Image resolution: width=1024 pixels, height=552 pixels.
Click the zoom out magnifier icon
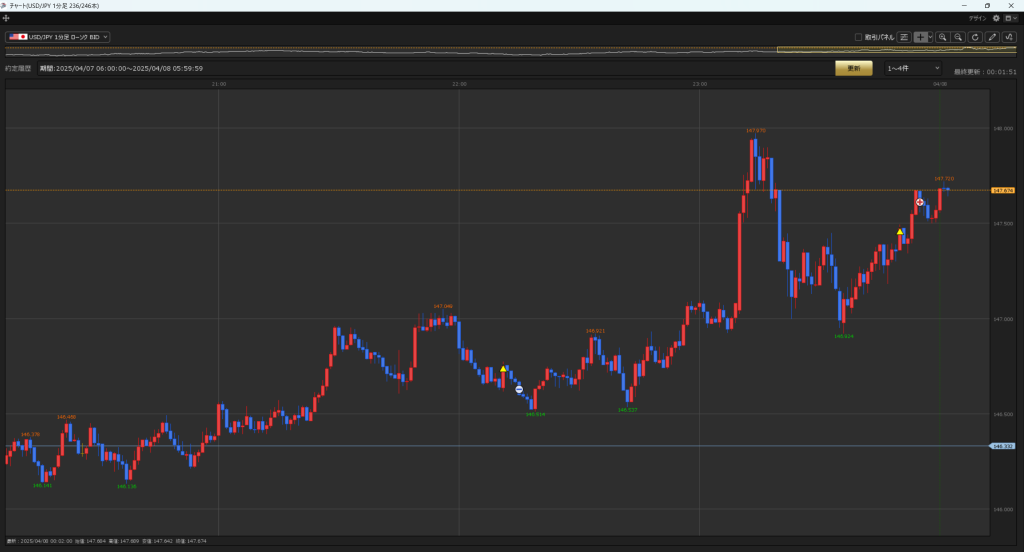958,37
